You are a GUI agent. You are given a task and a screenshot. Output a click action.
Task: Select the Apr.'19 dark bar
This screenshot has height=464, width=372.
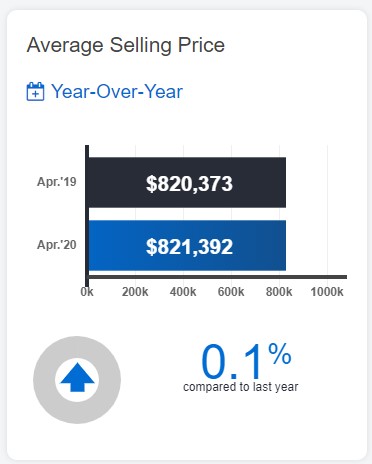pos(187,183)
